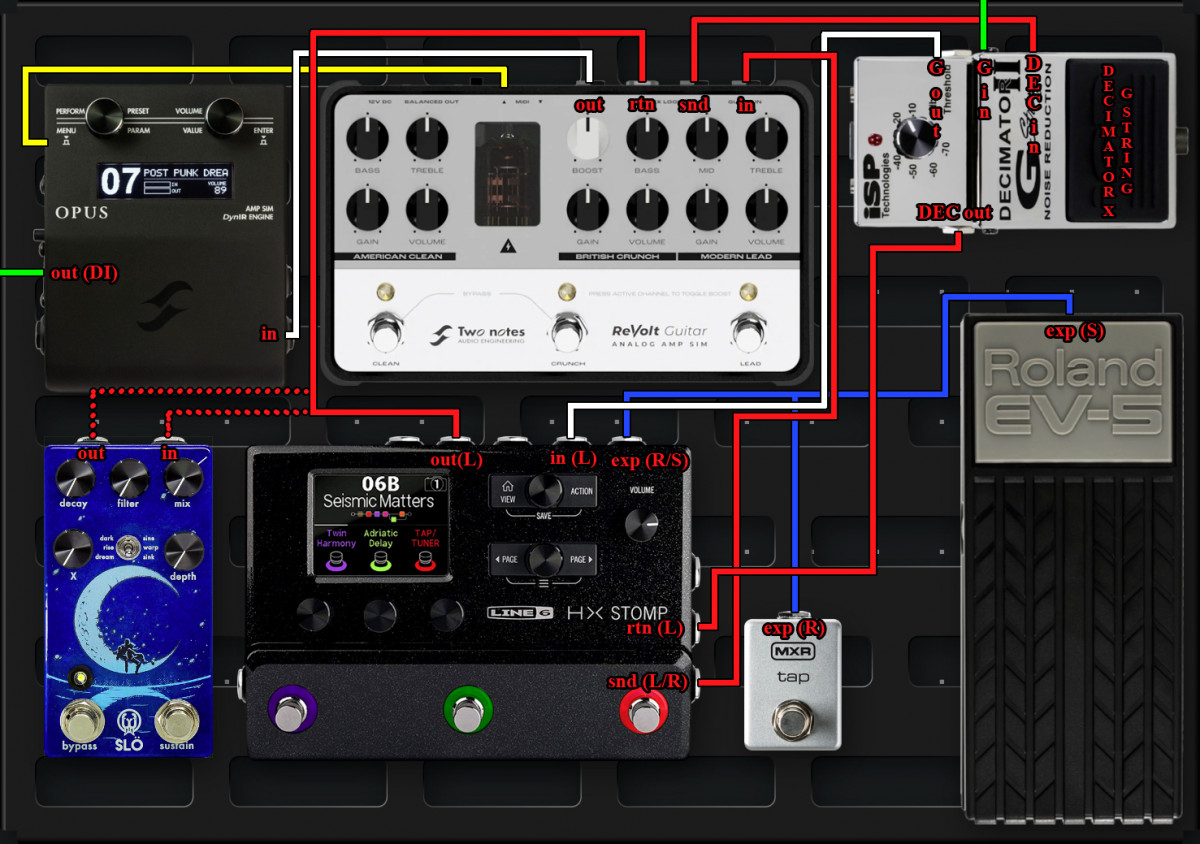Engage the ReVolt LEAD channel footswitch
The height and width of the screenshot is (844, 1200).
[x=749, y=329]
